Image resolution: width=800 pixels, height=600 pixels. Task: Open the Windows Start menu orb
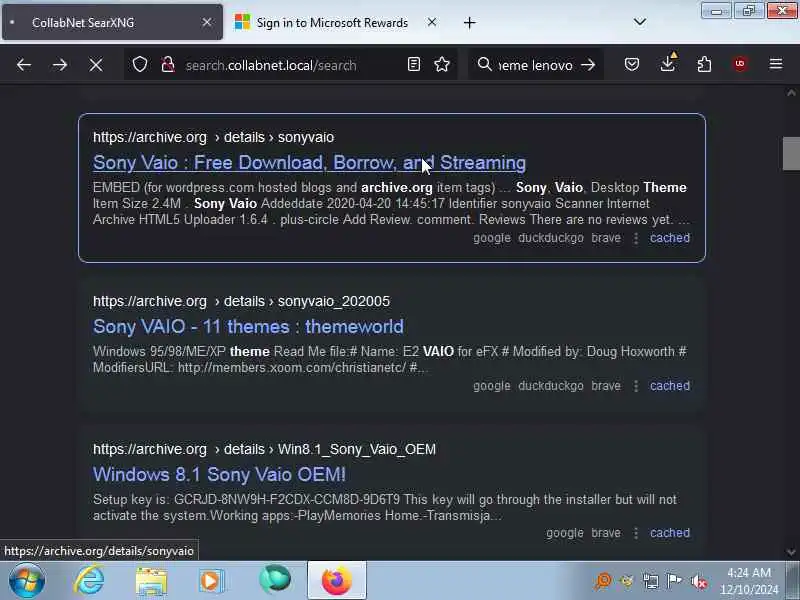click(26, 581)
